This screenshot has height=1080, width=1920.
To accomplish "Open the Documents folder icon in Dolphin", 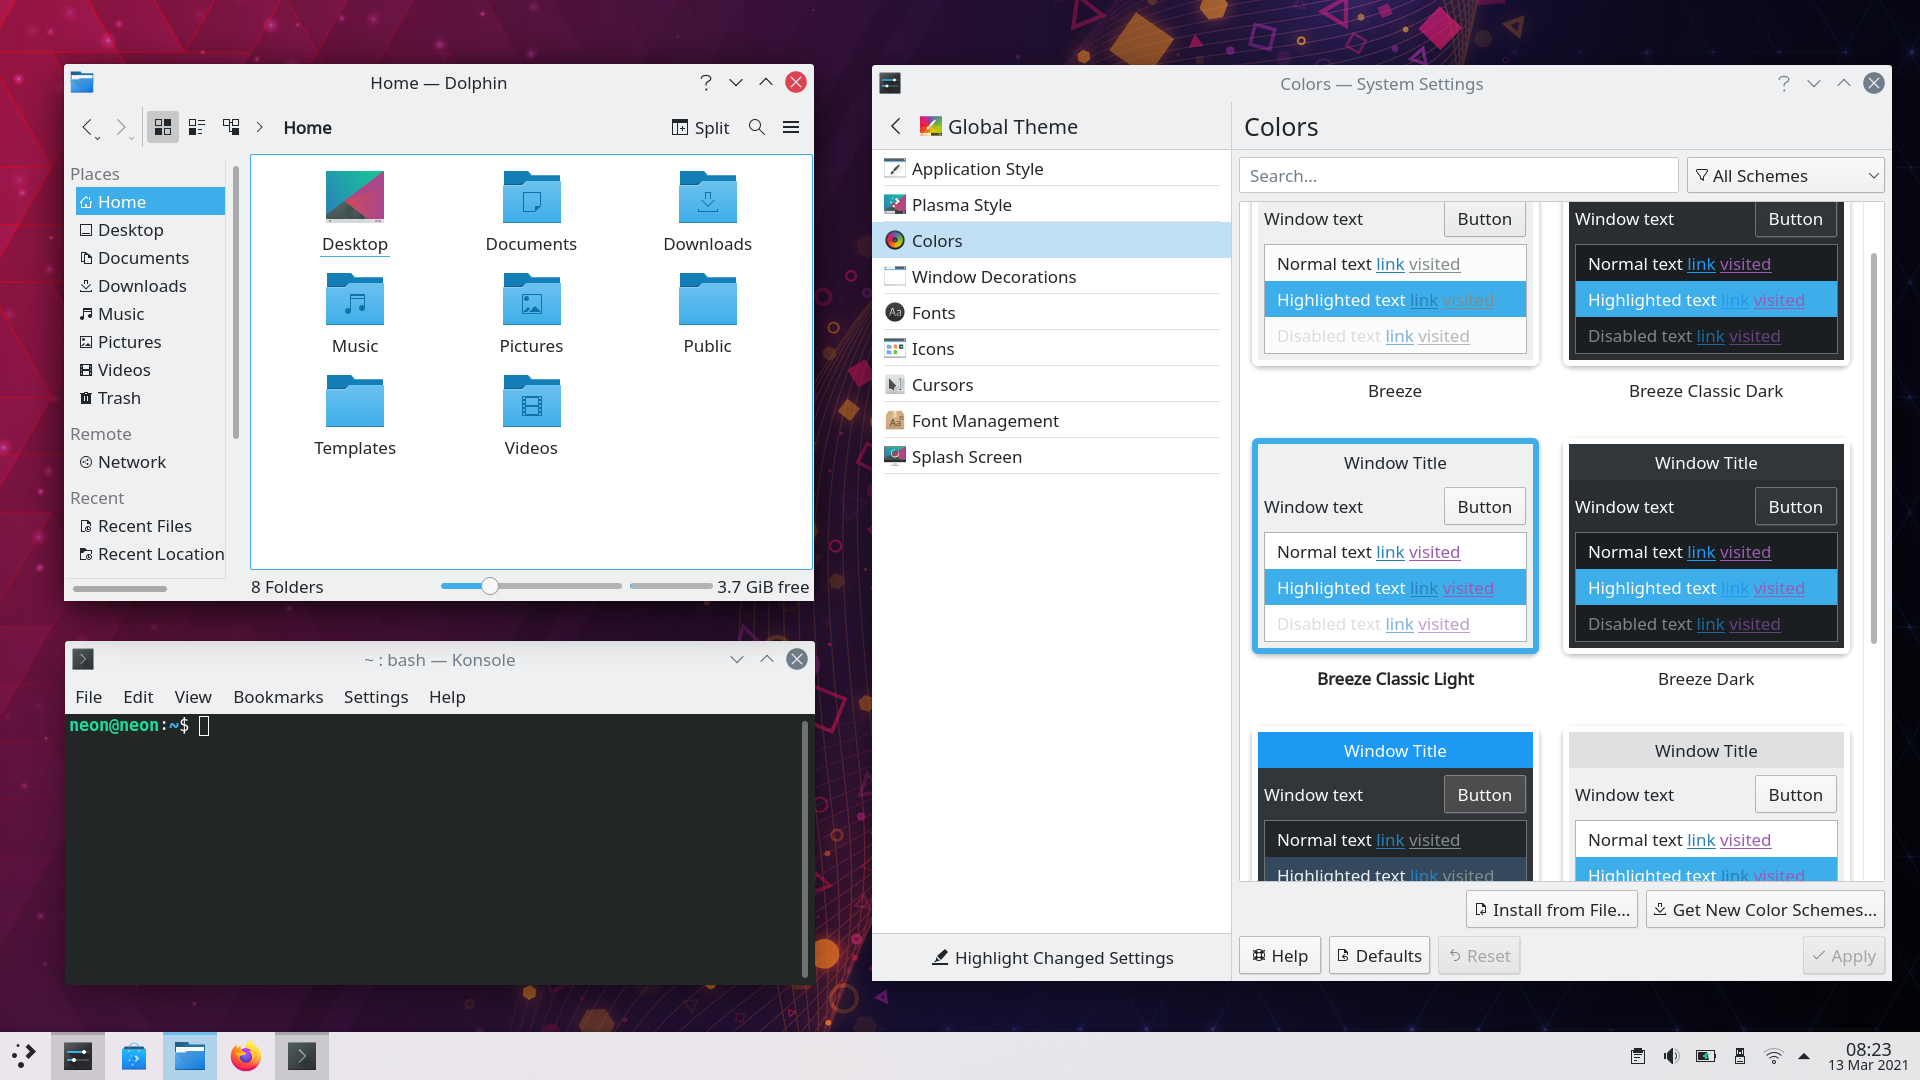I will pyautogui.click(x=531, y=196).
